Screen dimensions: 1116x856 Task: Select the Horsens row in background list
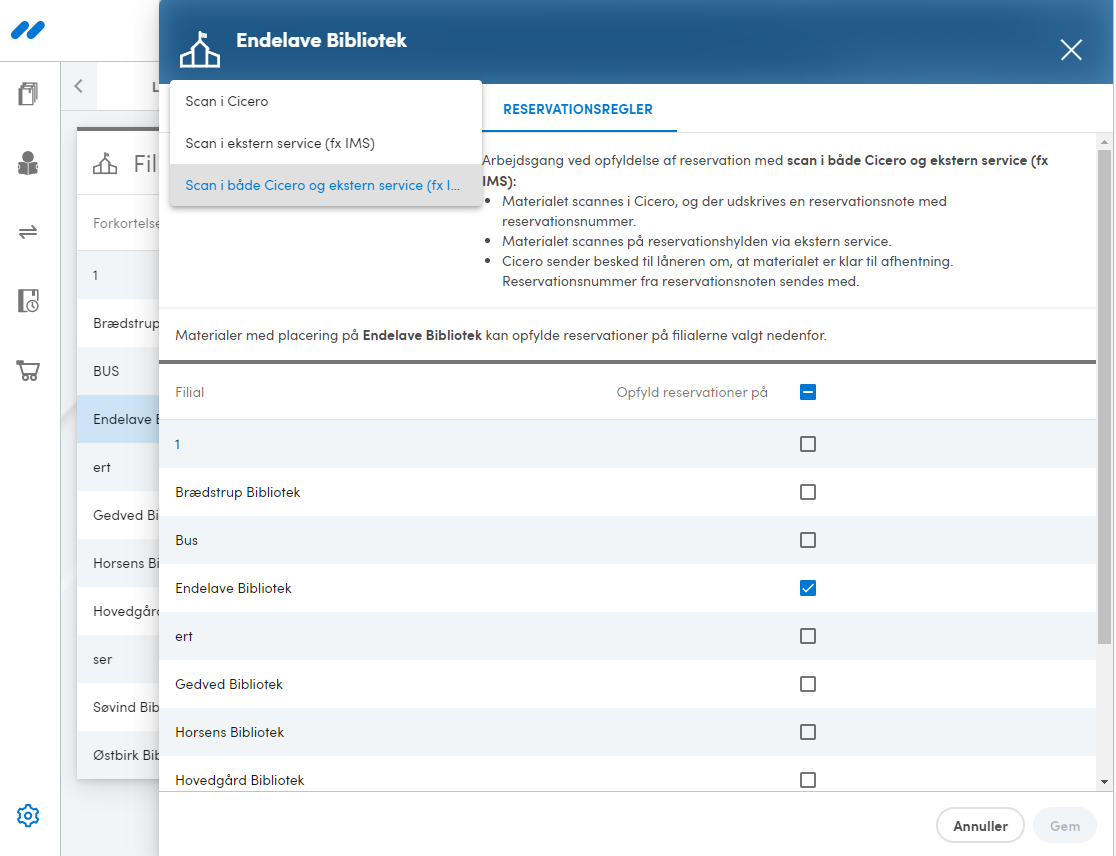[118, 564]
